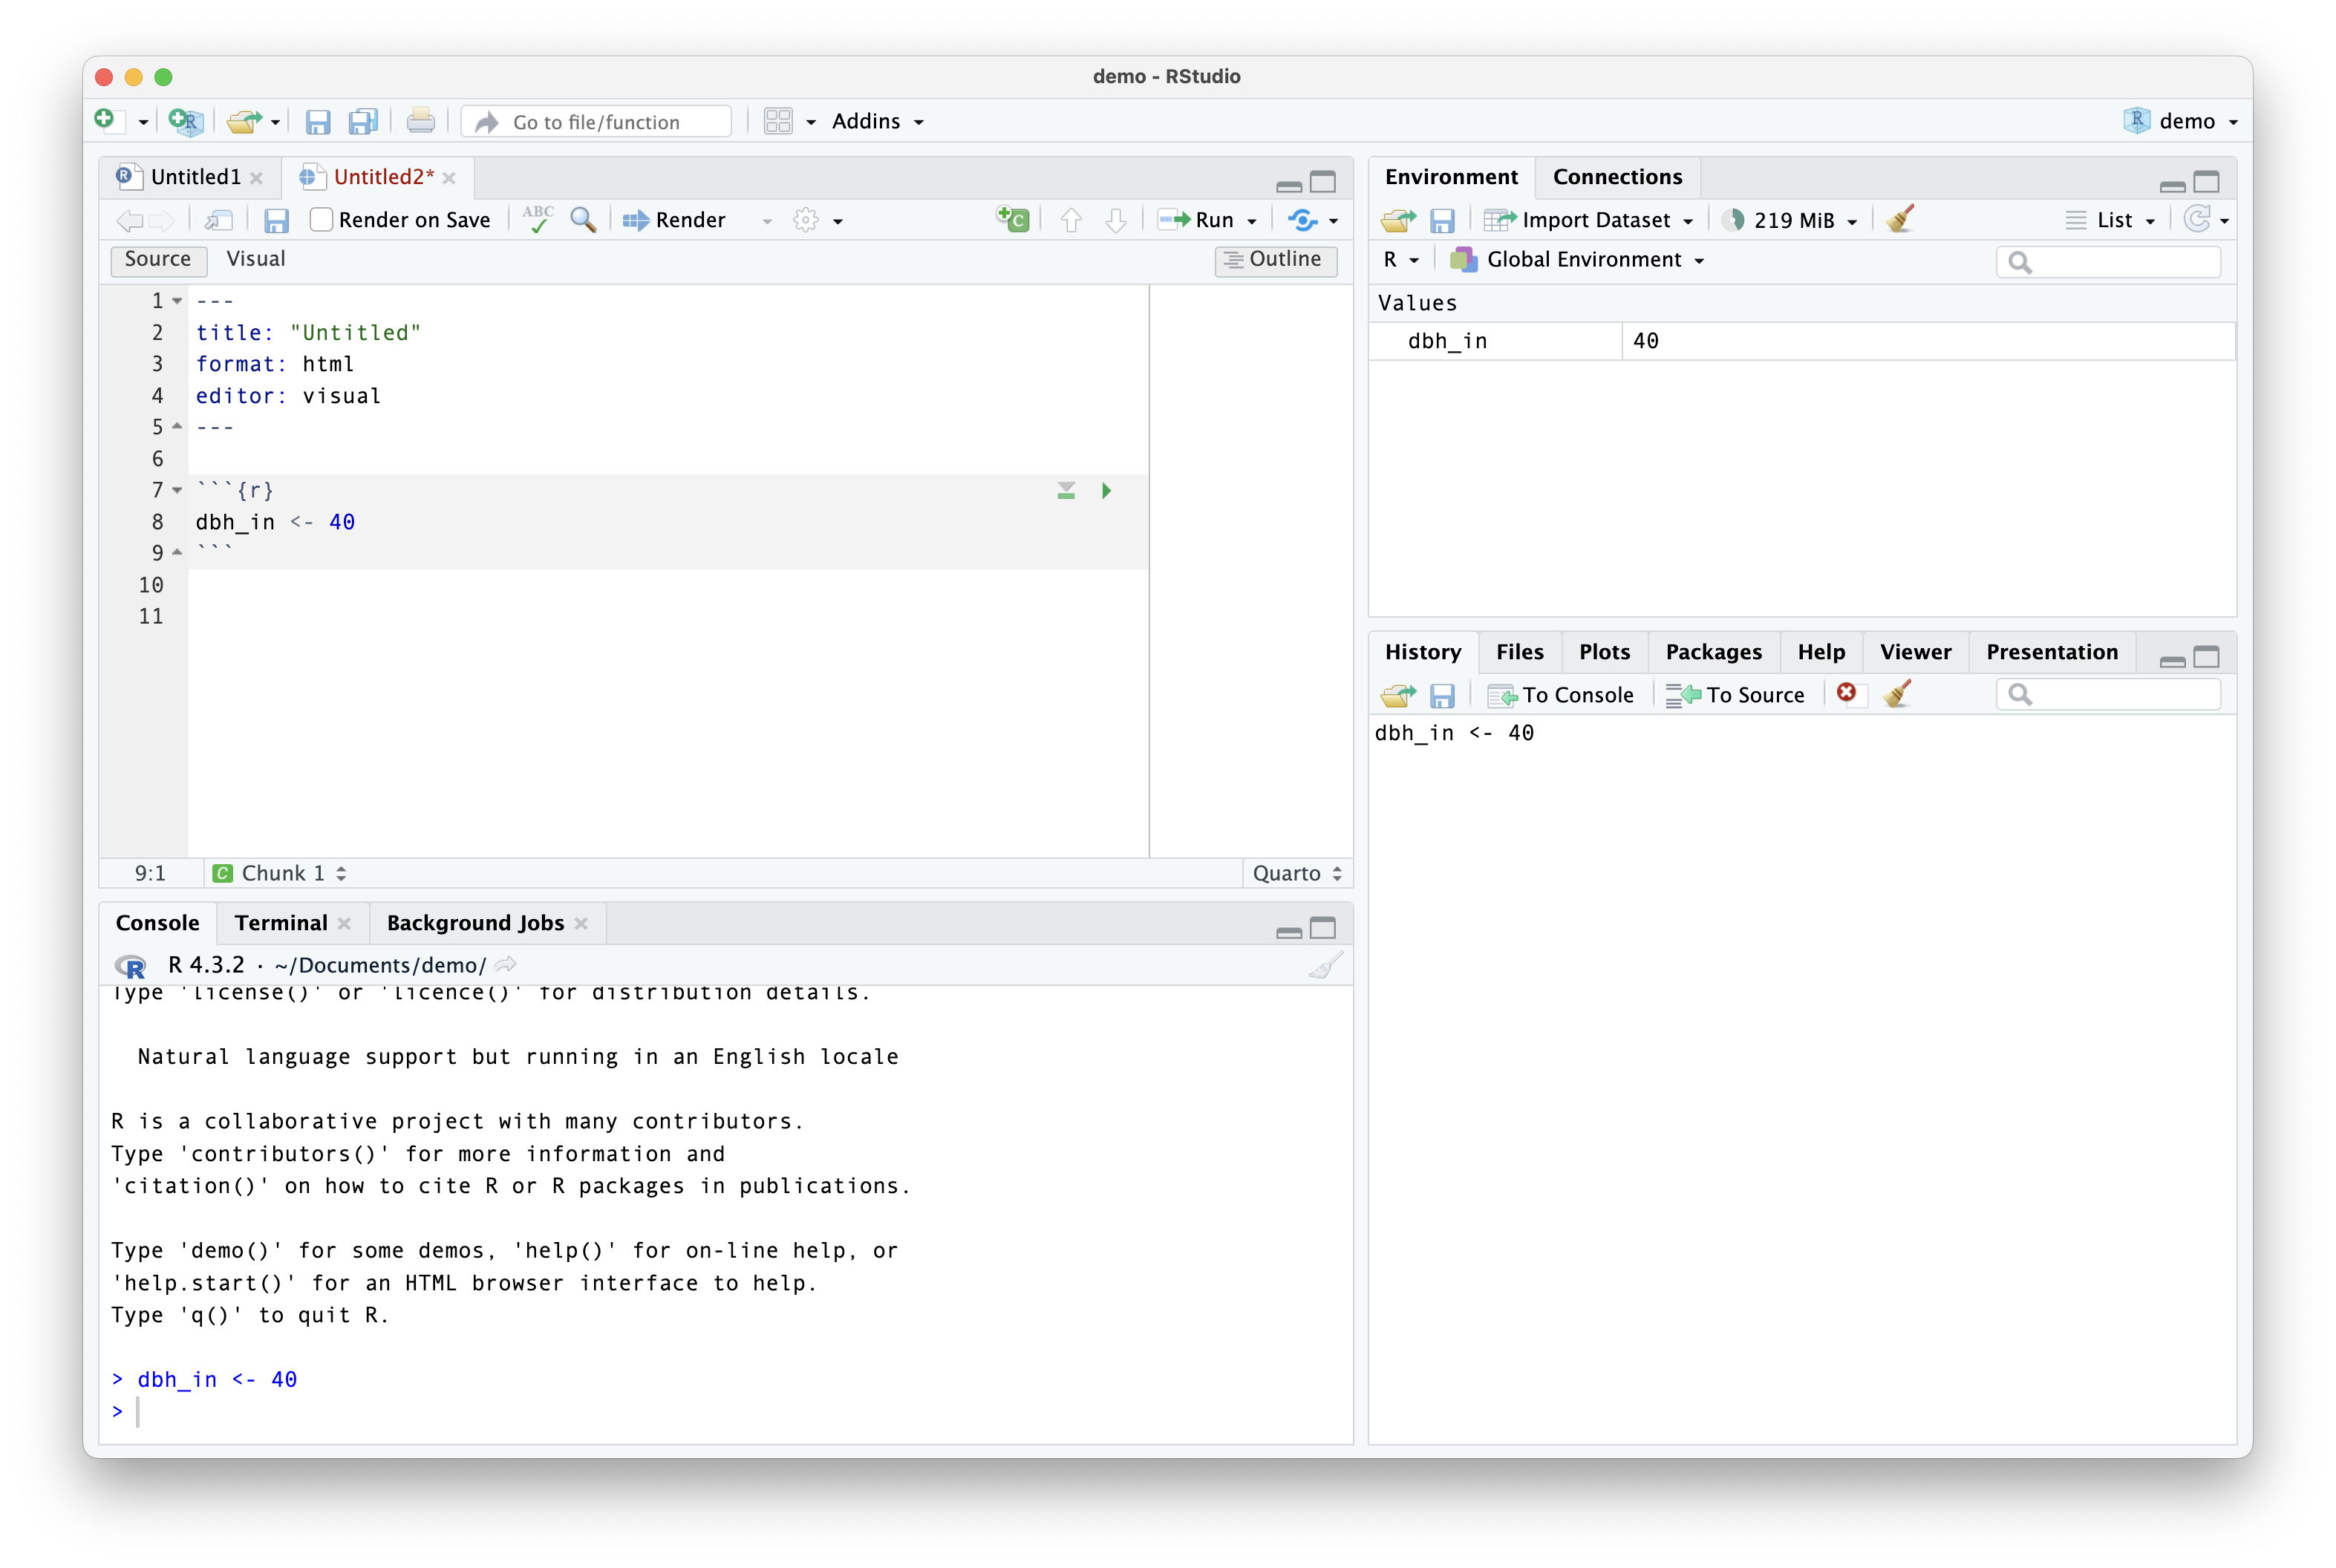This screenshot has height=1568, width=2336.
Task: Enable Render on Save checkbox
Action: tap(321, 220)
